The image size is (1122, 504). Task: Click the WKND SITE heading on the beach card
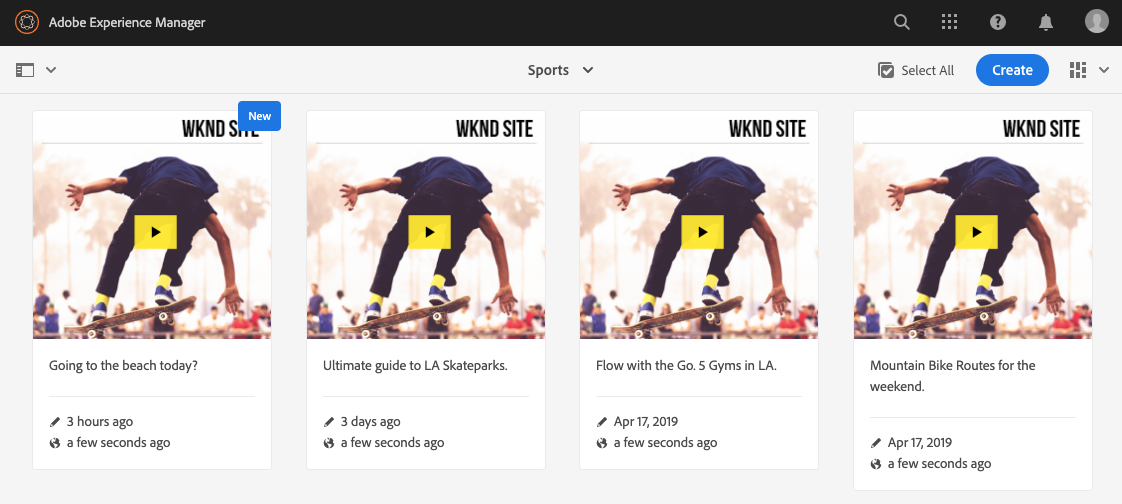(x=220, y=129)
